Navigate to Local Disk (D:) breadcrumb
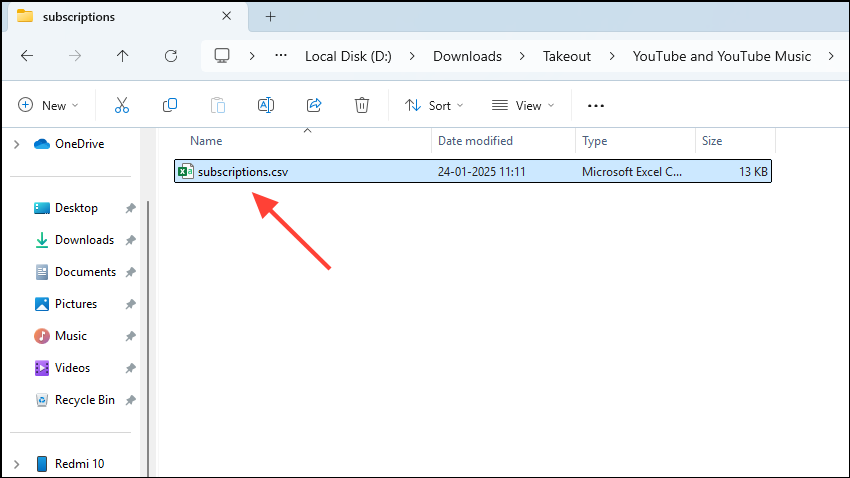 coord(348,56)
